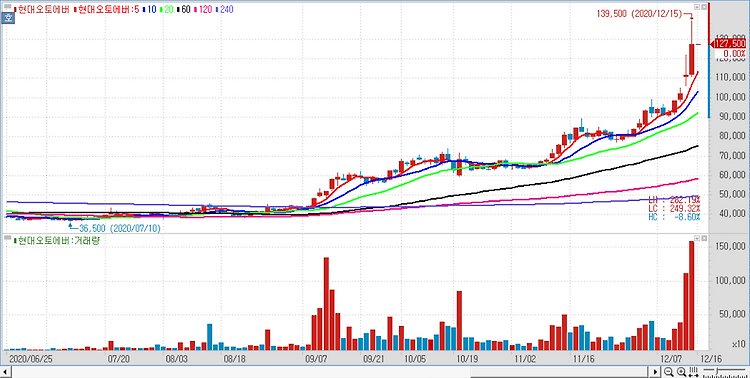Image resolution: width=750 pixels, height=378 pixels.
Task: Select the 120-day moving average legend
Action: [x=204, y=9]
